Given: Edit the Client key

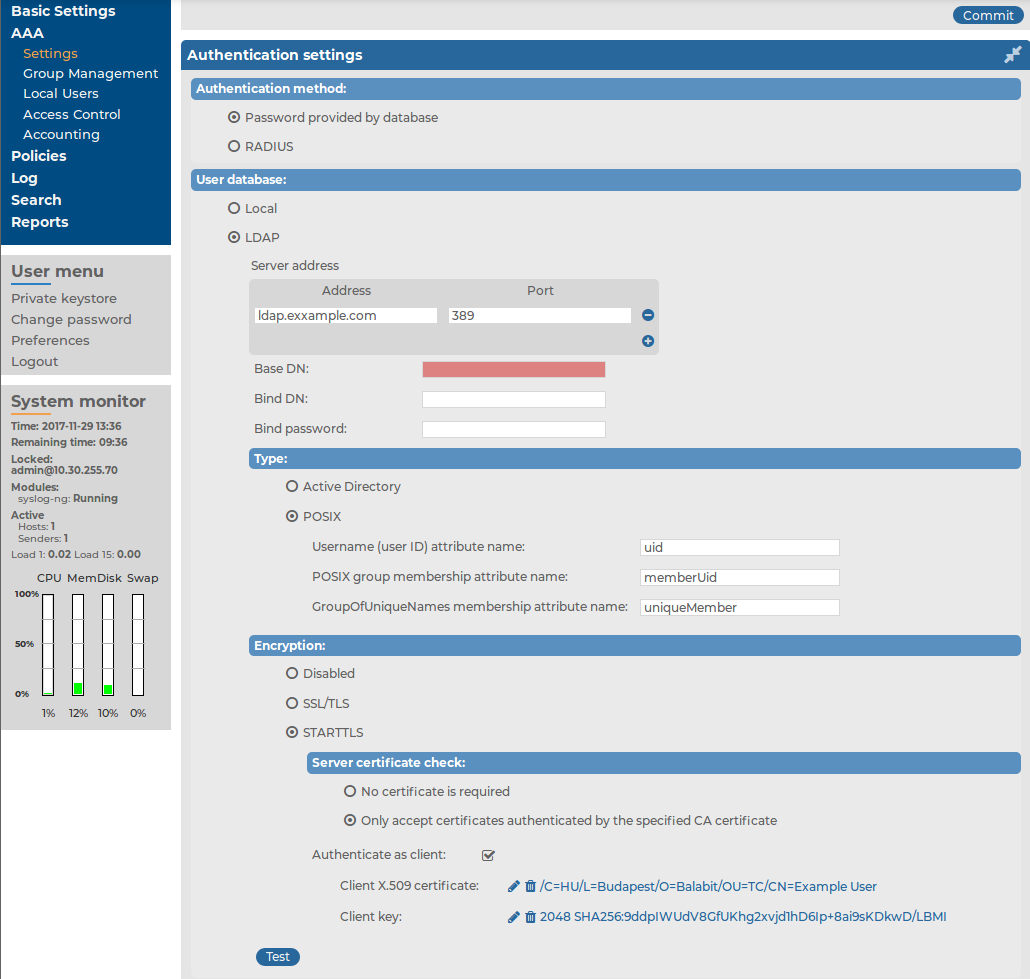Looking at the screenshot, I should (514, 917).
